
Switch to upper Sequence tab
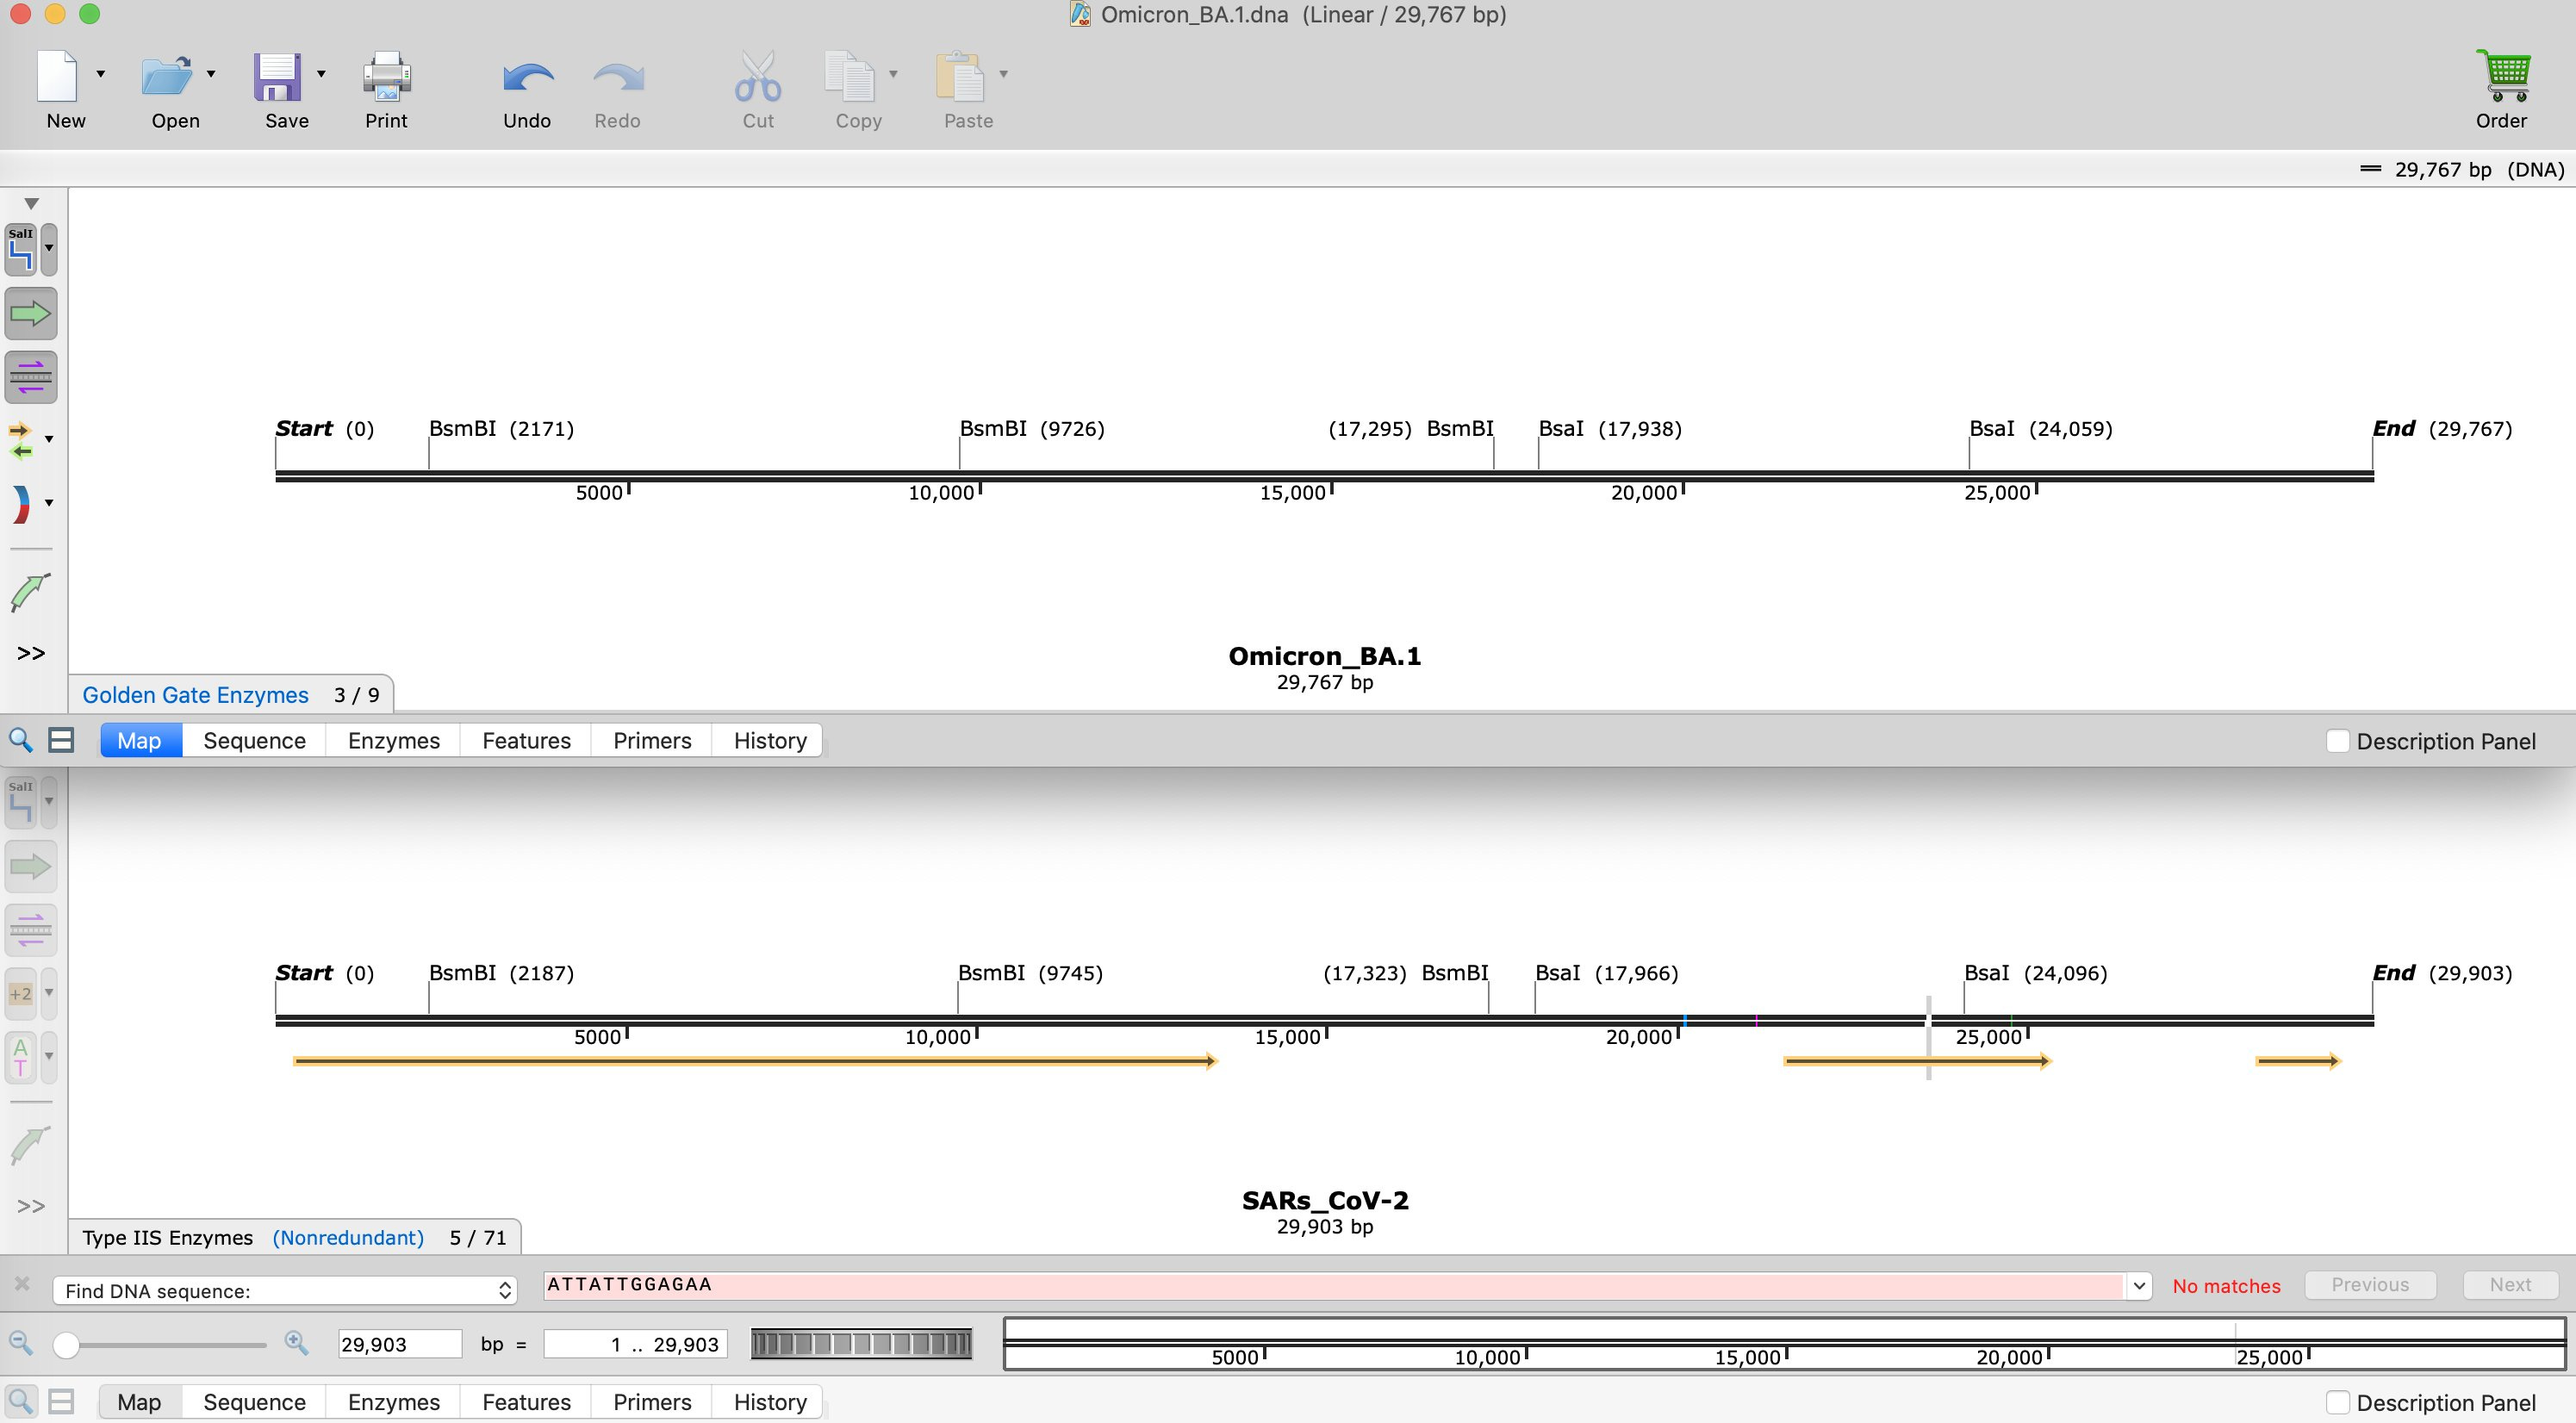click(x=254, y=740)
